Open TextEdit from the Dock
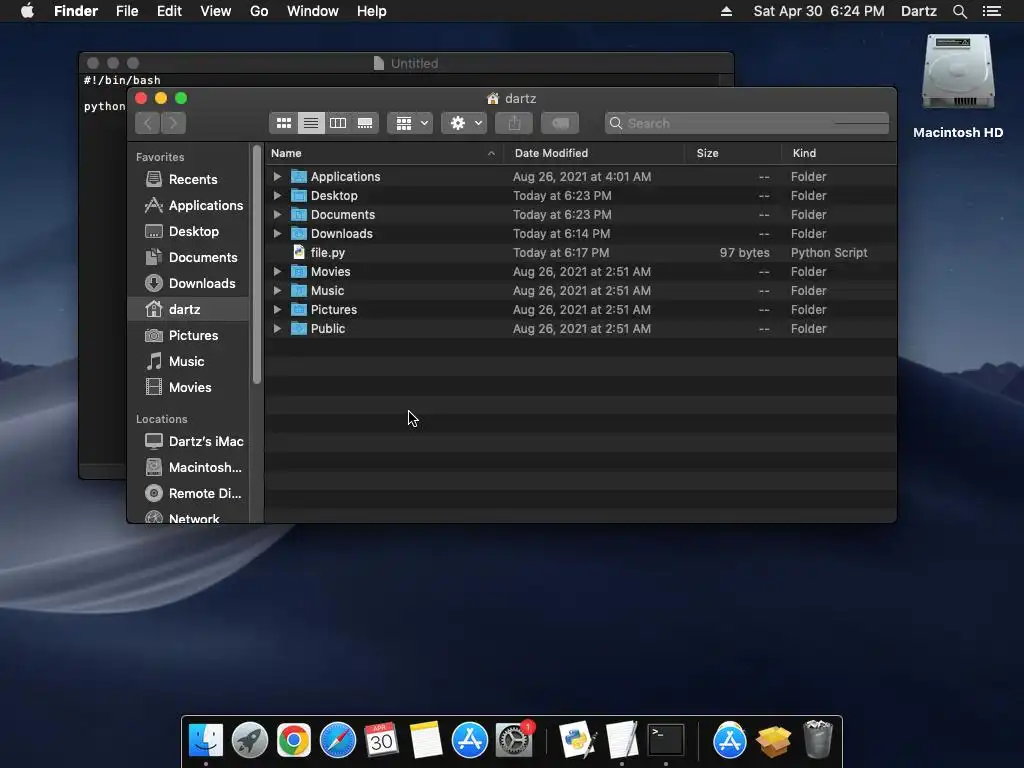This screenshot has width=1024, height=768. (x=622, y=740)
